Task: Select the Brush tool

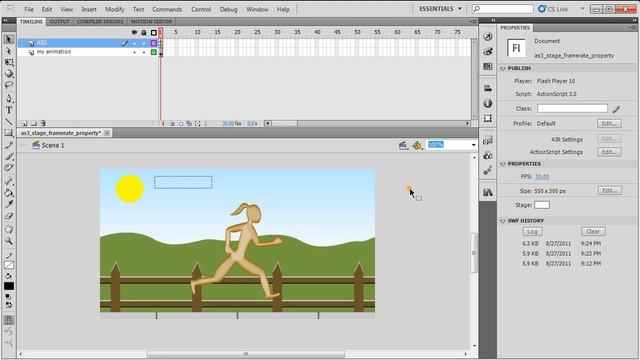Action: [x=9, y=156]
